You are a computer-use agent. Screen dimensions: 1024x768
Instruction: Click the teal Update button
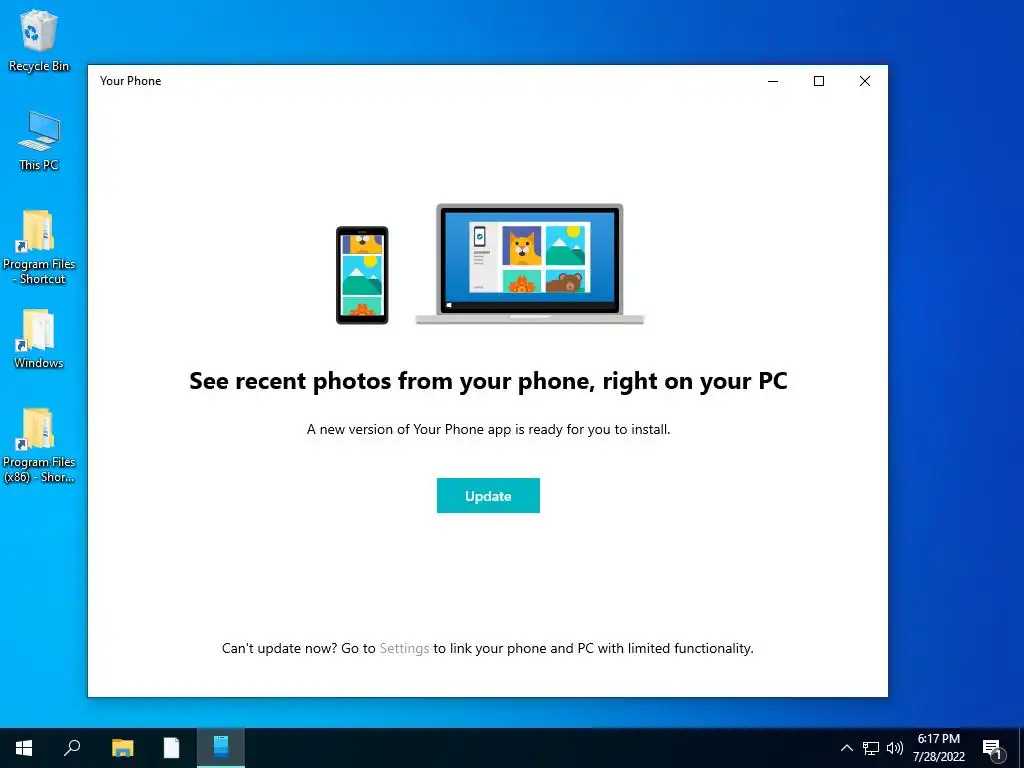tap(488, 496)
